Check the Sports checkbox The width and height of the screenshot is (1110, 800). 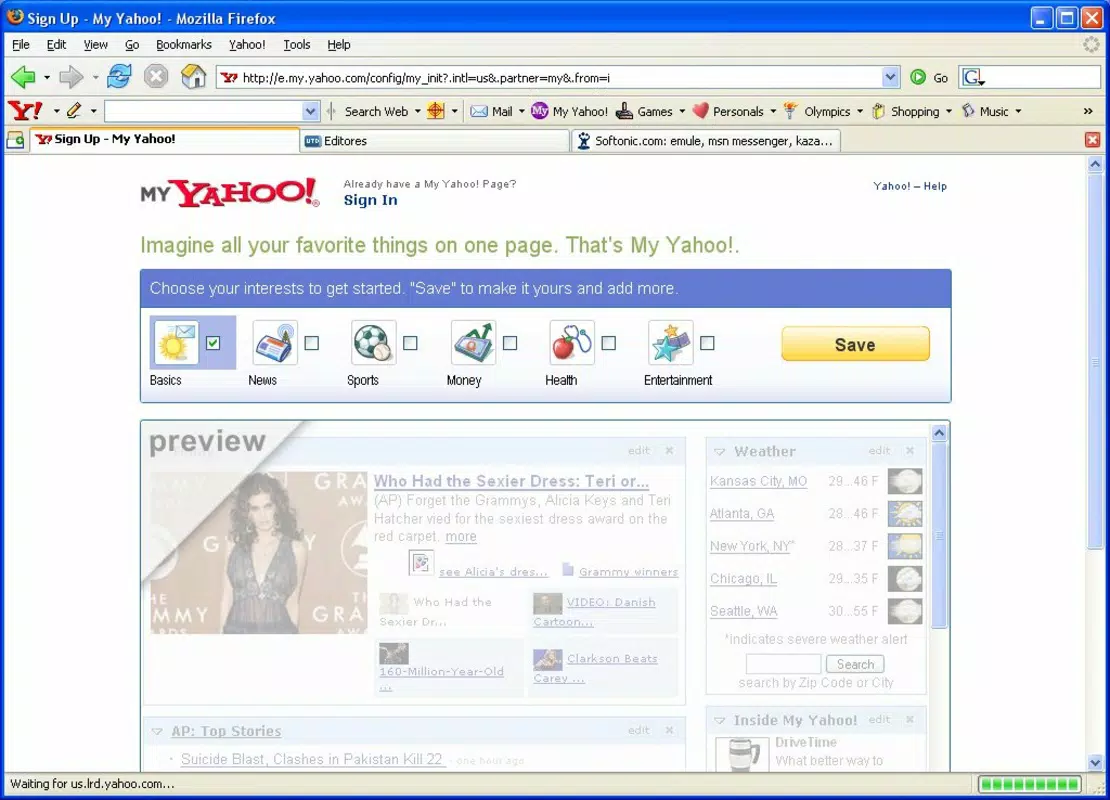point(410,343)
